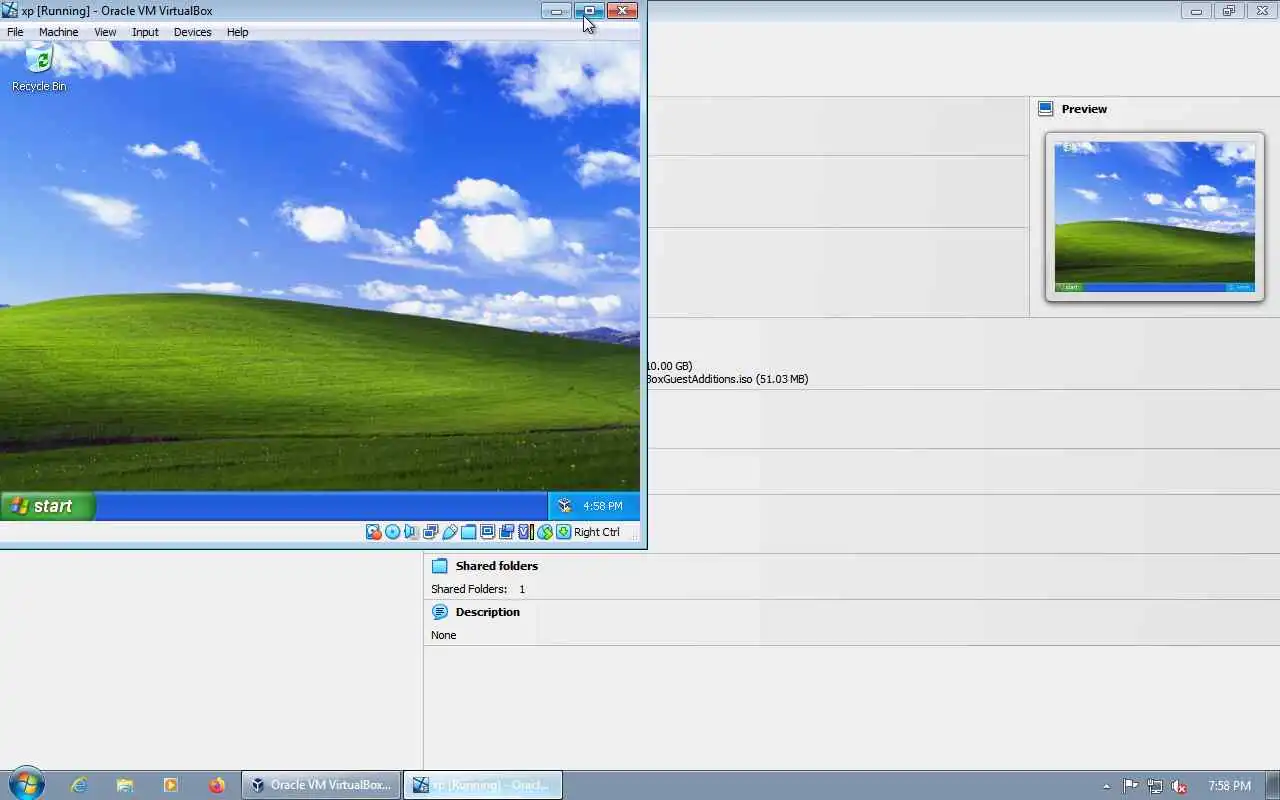Click the 4:58 PM clock in XP taskbar
Screen dimensions: 1280x800
tap(603, 506)
